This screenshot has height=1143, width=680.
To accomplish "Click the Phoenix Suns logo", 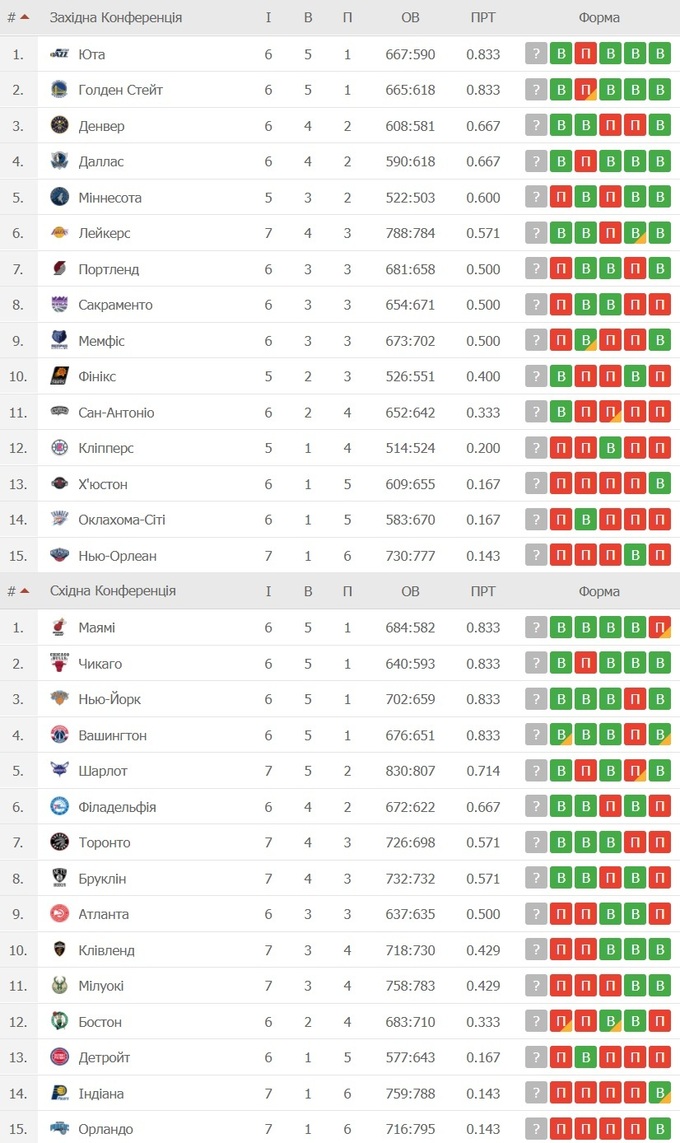I will click(x=59, y=376).
